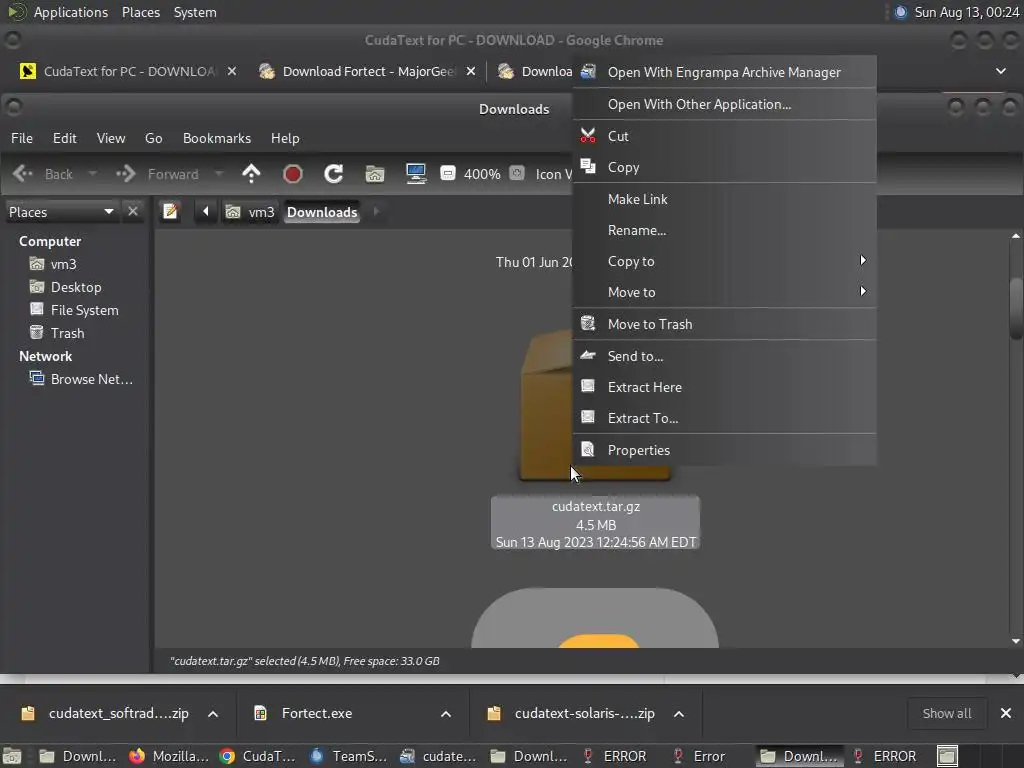Toggle text location entry icon

click(x=170, y=212)
